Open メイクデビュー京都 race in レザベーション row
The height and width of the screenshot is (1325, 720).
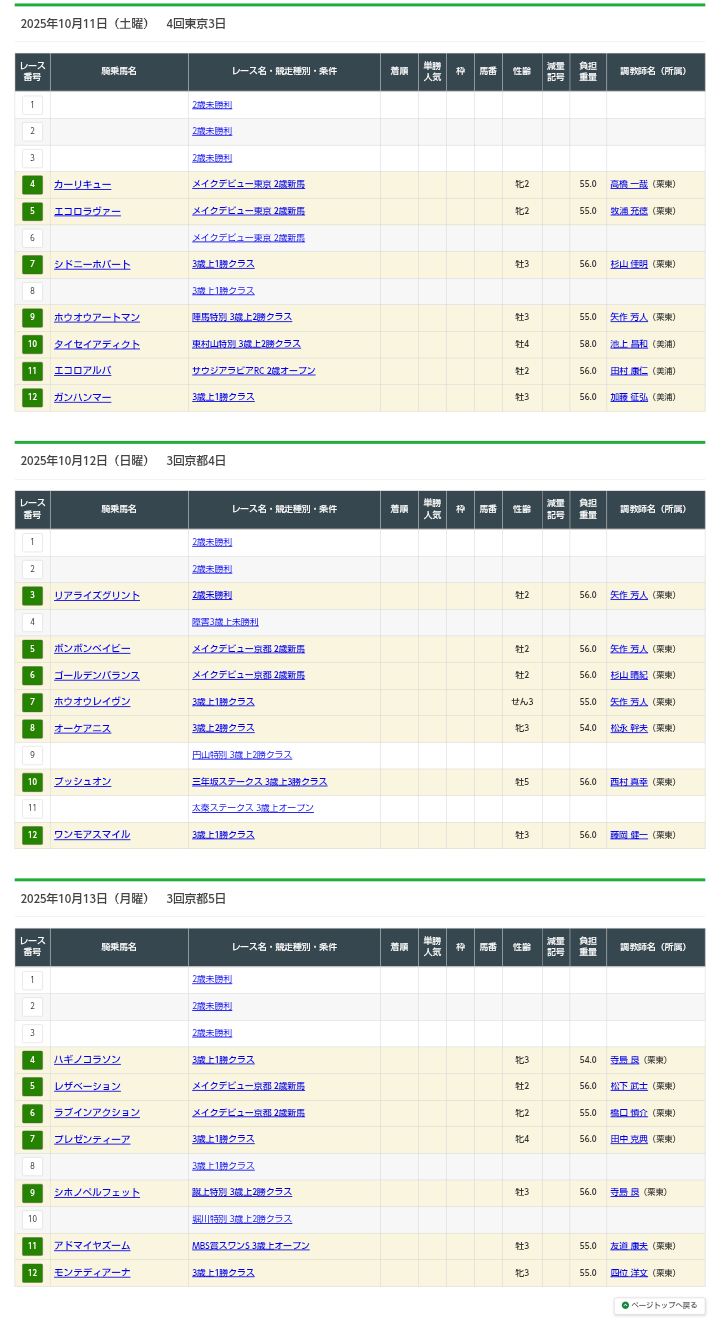[249, 1086]
